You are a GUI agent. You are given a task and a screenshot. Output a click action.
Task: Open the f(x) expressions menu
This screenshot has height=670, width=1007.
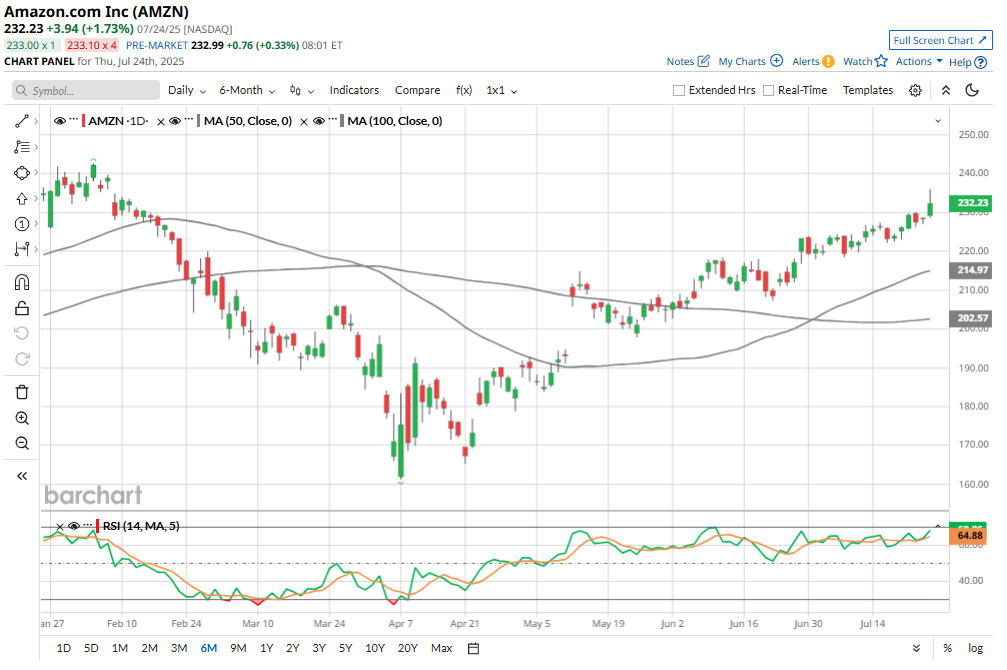464,91
